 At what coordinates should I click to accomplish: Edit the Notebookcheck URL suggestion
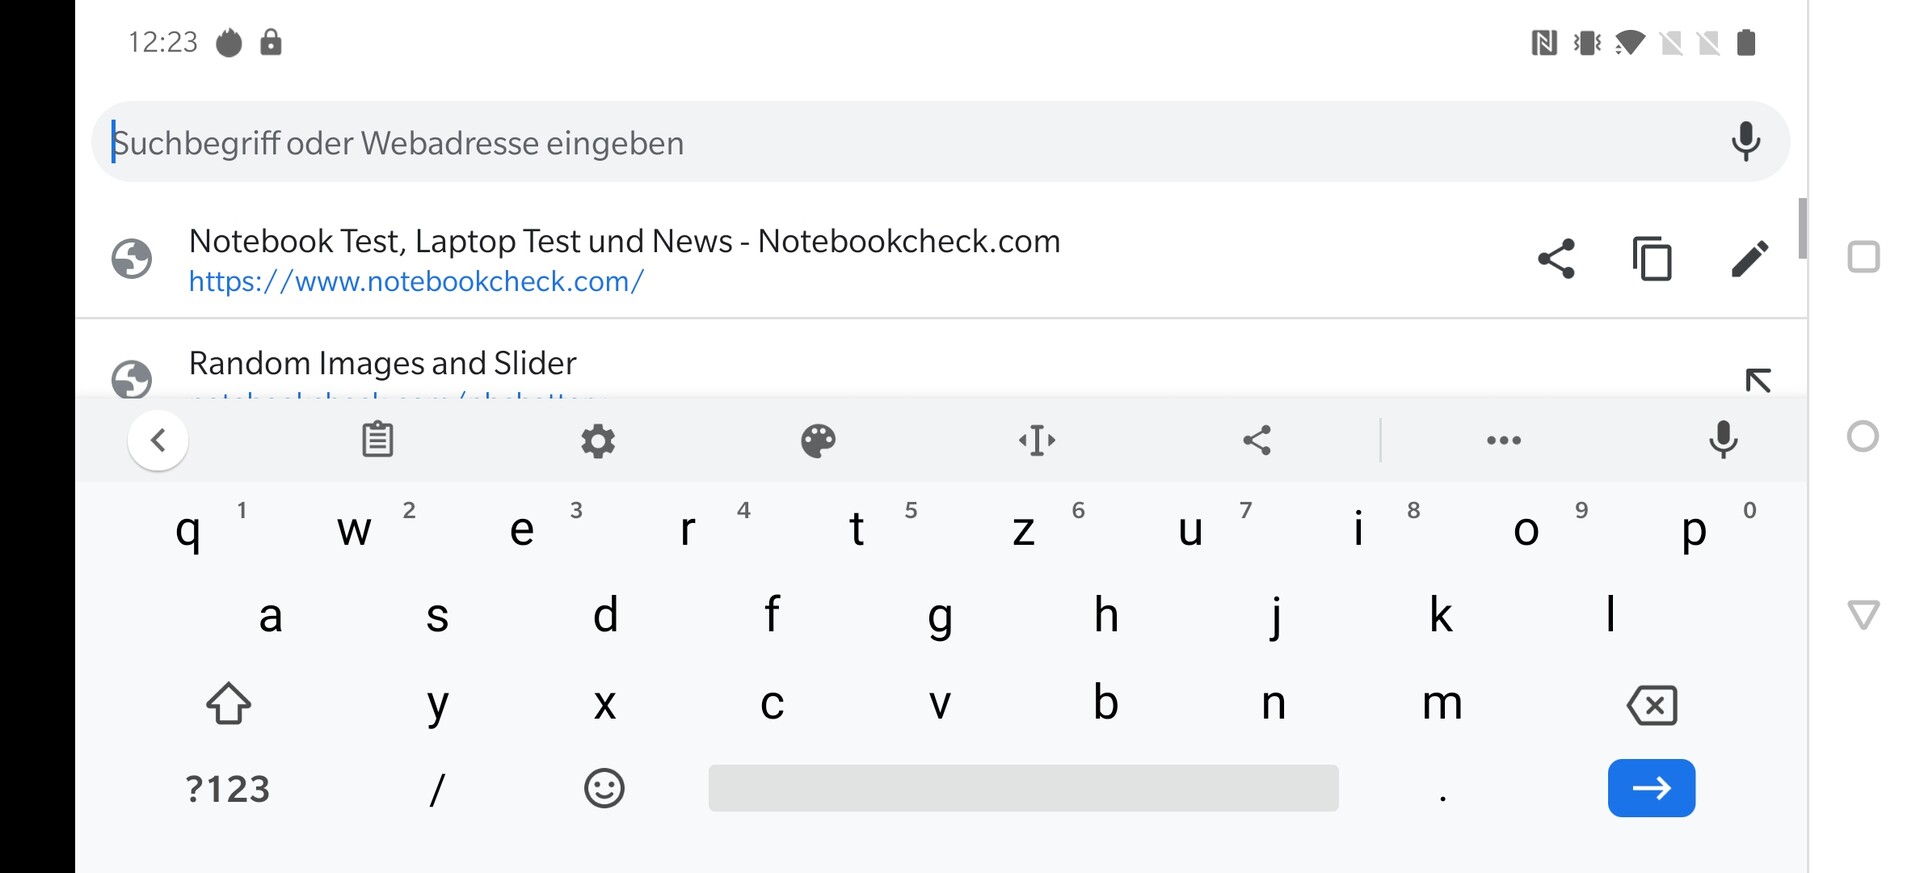click(1749, 259)
